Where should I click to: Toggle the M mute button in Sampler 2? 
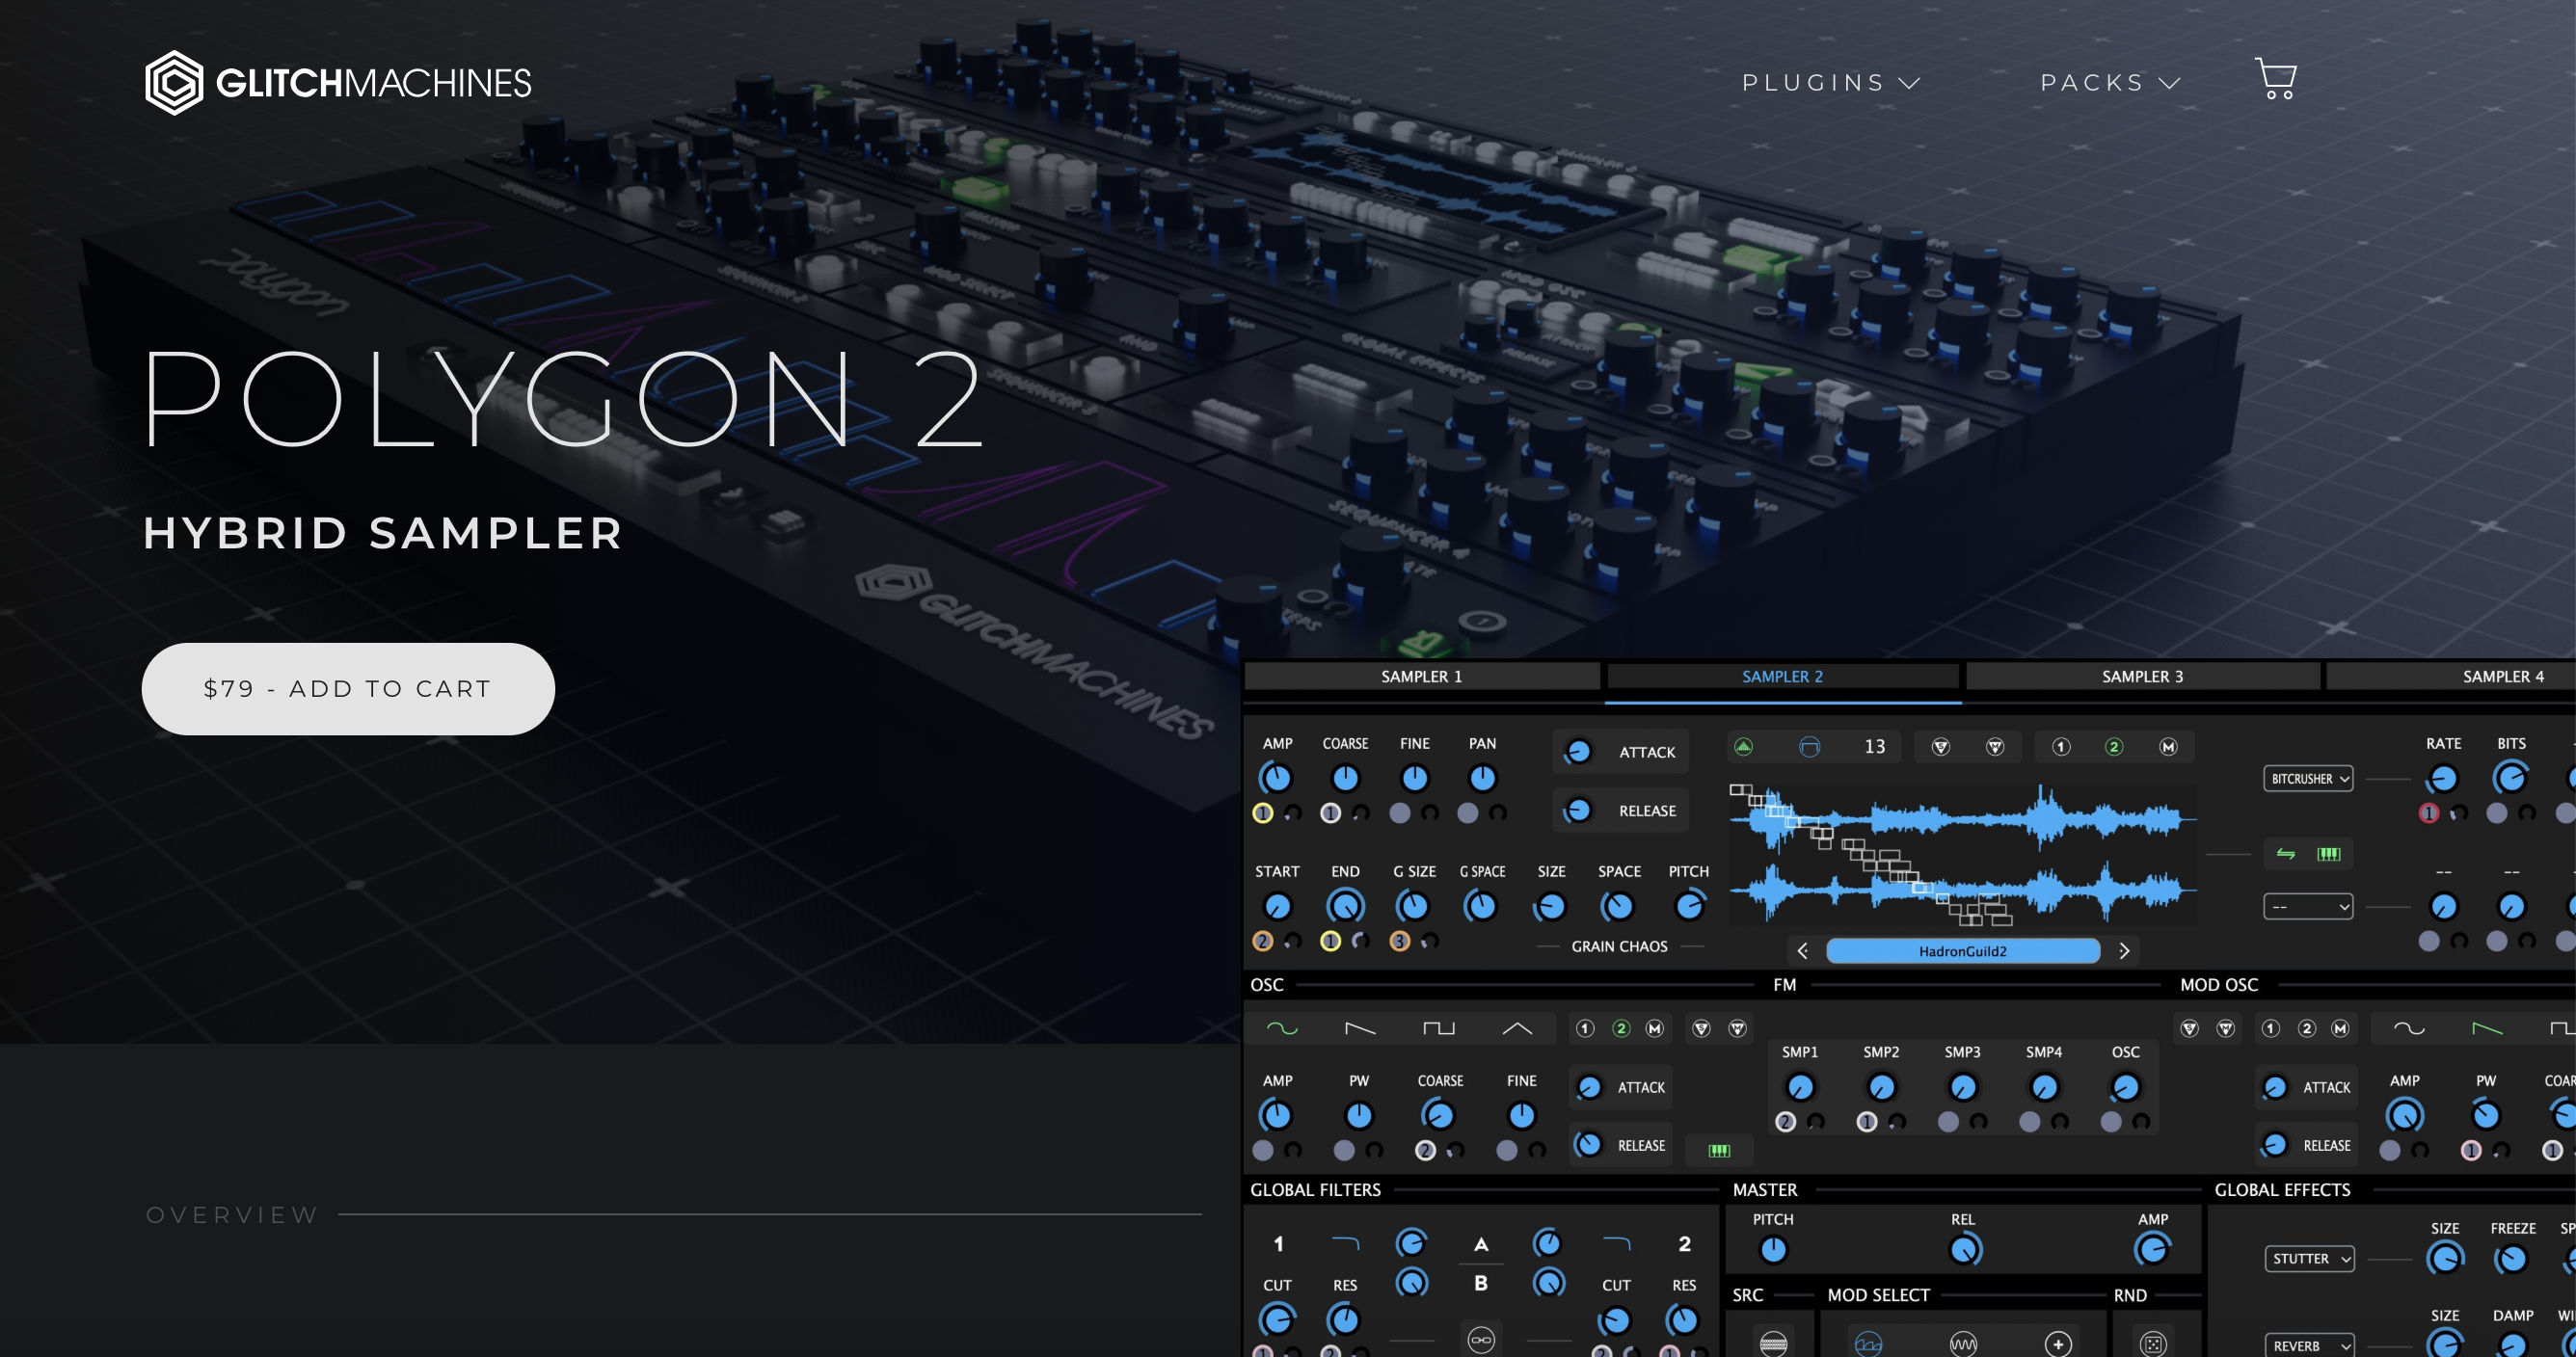coord(2168,746)
